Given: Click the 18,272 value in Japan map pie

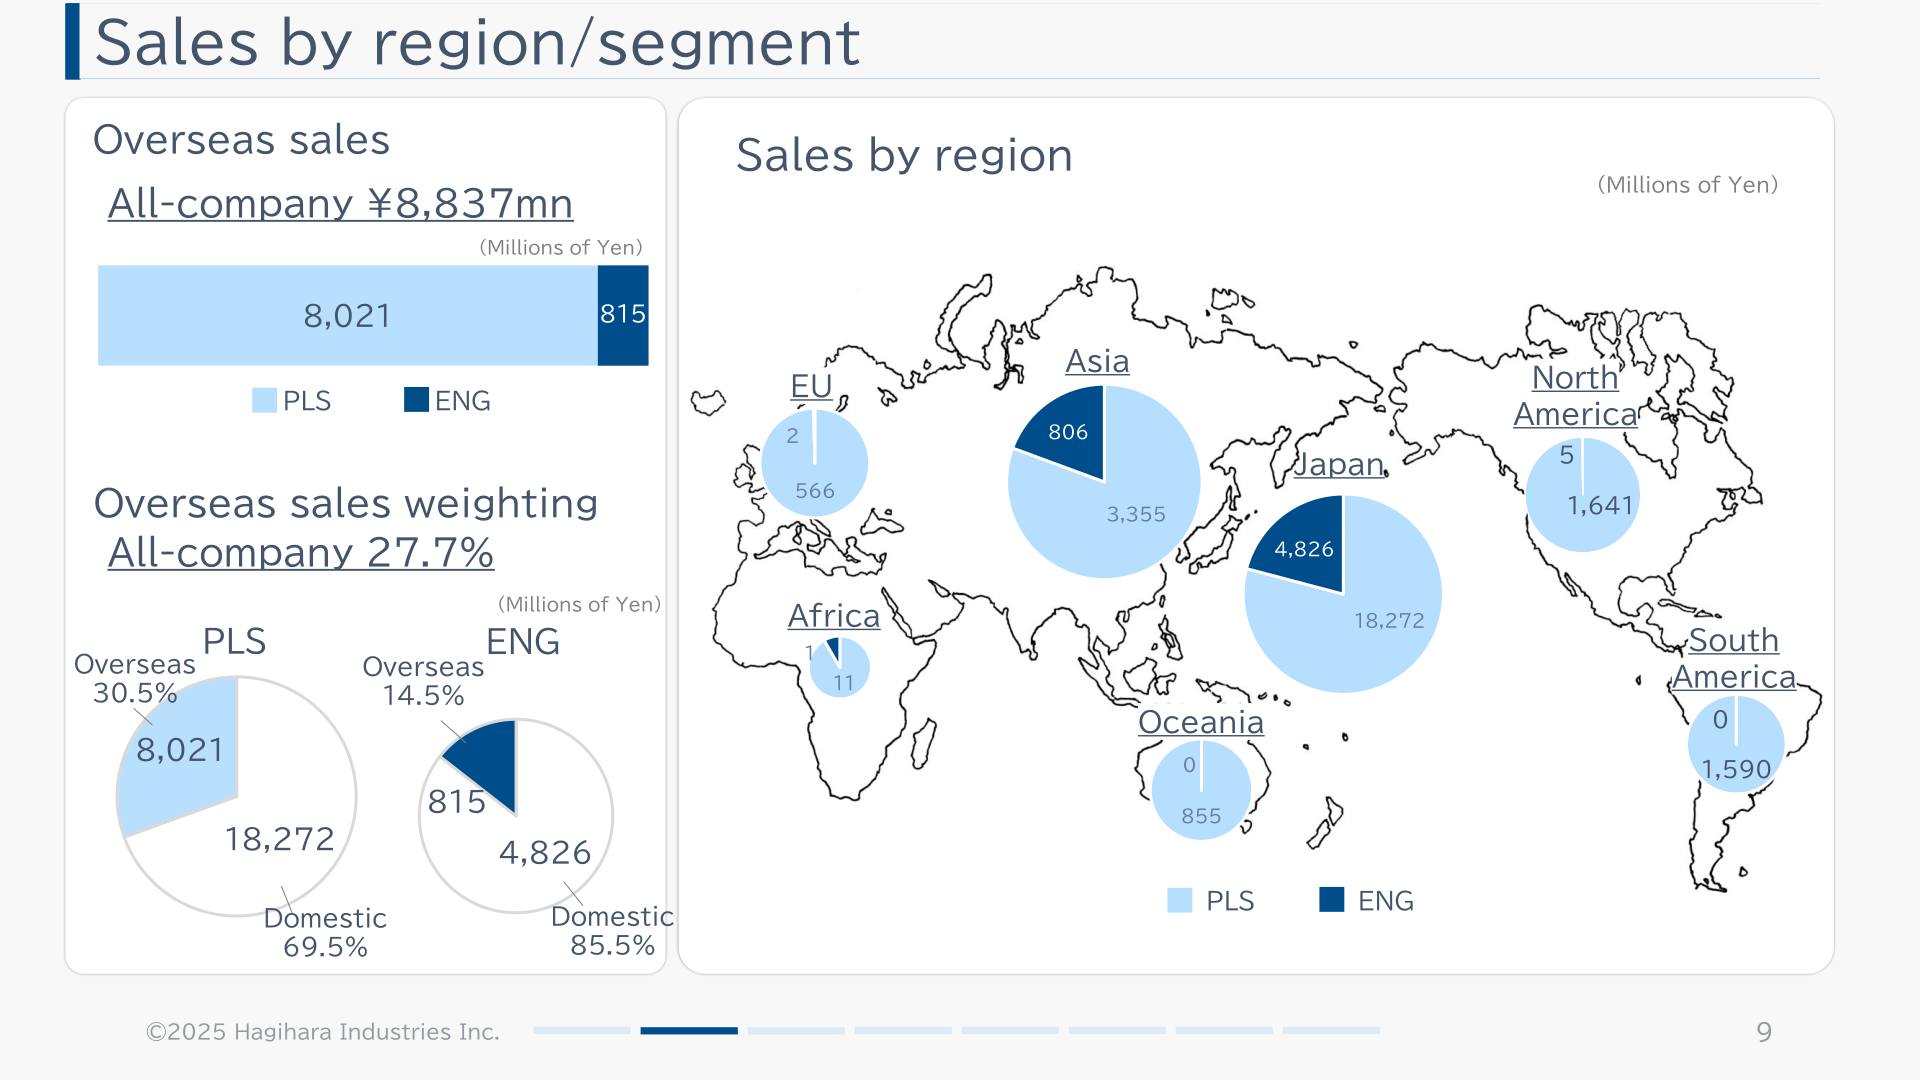Looking at the screenshot, I should (x=1389, y=621).
